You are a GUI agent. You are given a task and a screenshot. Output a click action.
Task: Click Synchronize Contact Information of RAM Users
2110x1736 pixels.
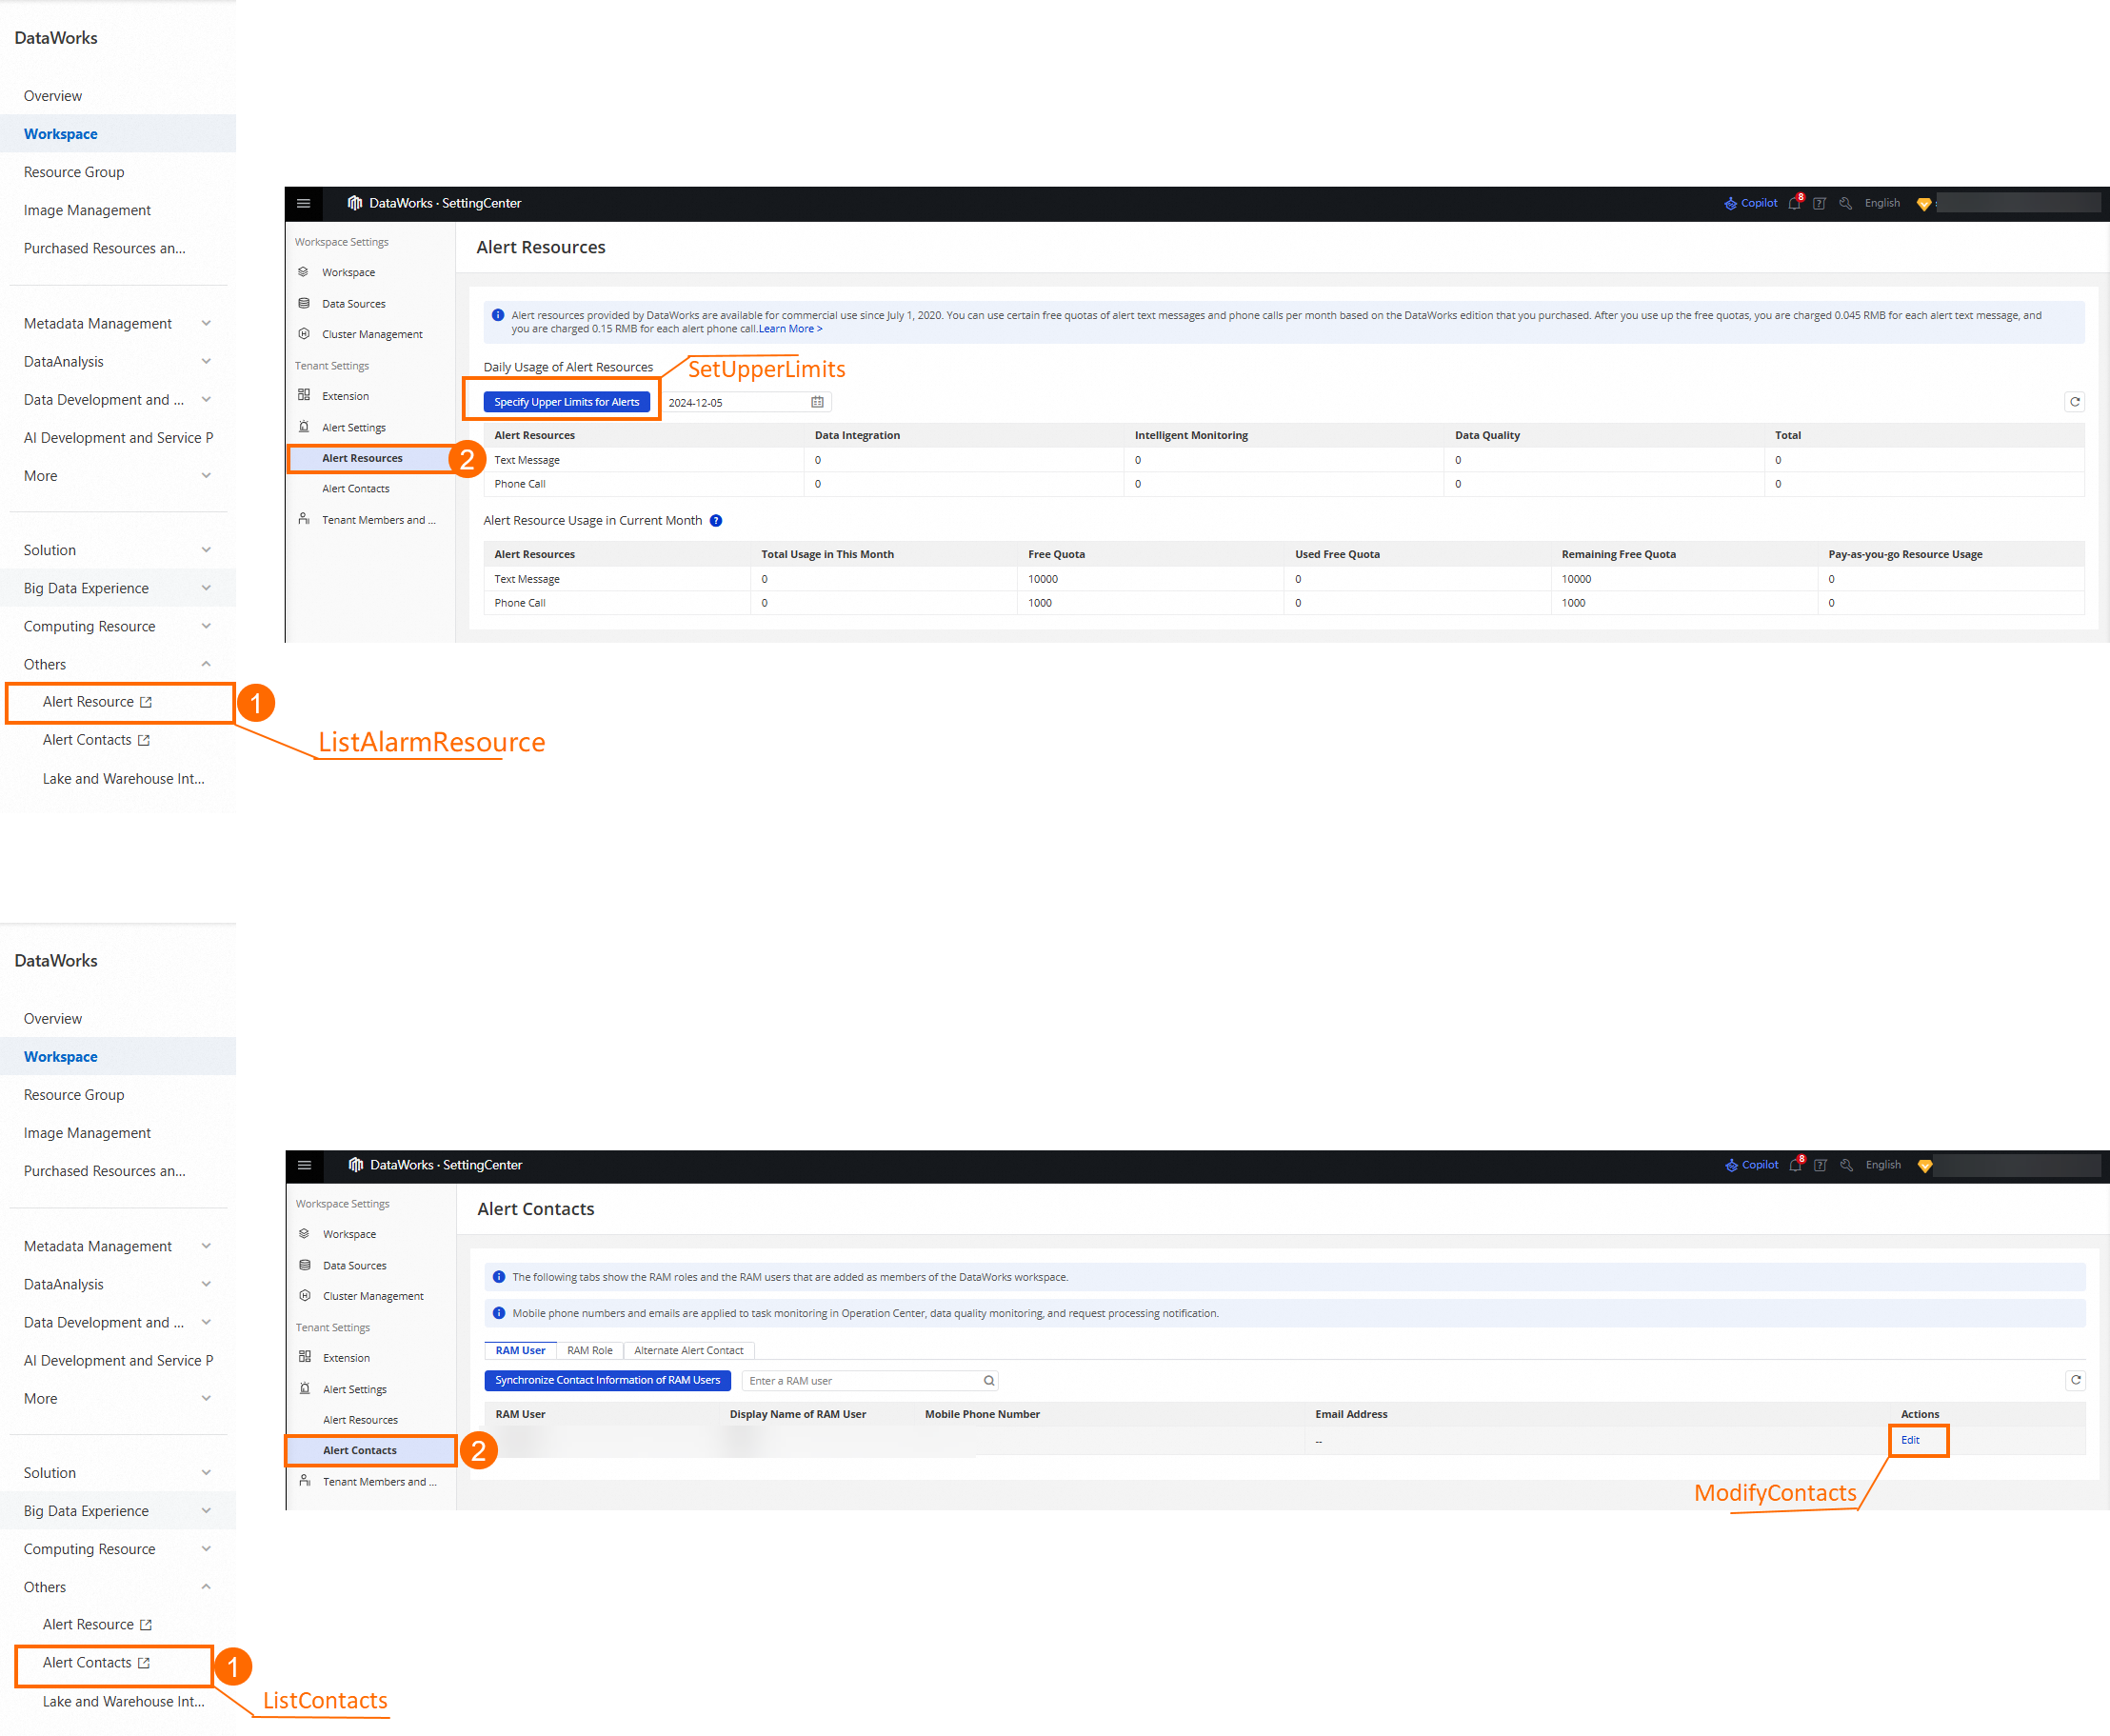607,1380
